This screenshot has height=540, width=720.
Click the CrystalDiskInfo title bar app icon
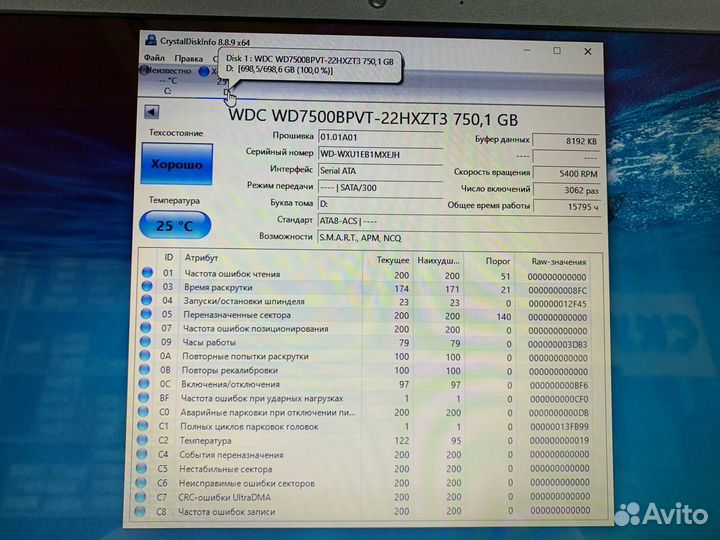click(x=151, y=40)
